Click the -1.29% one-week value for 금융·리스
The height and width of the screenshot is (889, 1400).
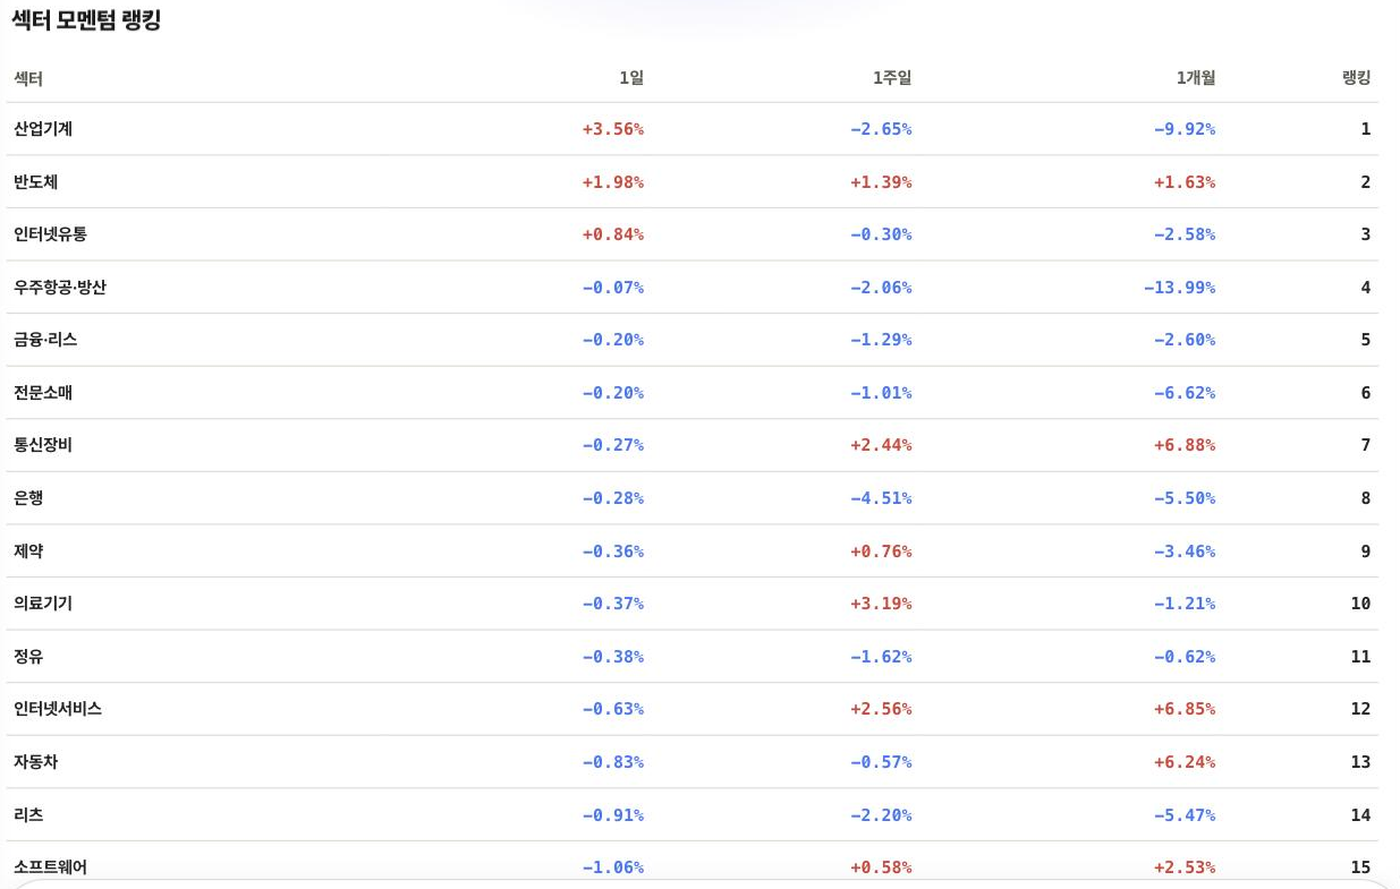[x=881, y=340]
